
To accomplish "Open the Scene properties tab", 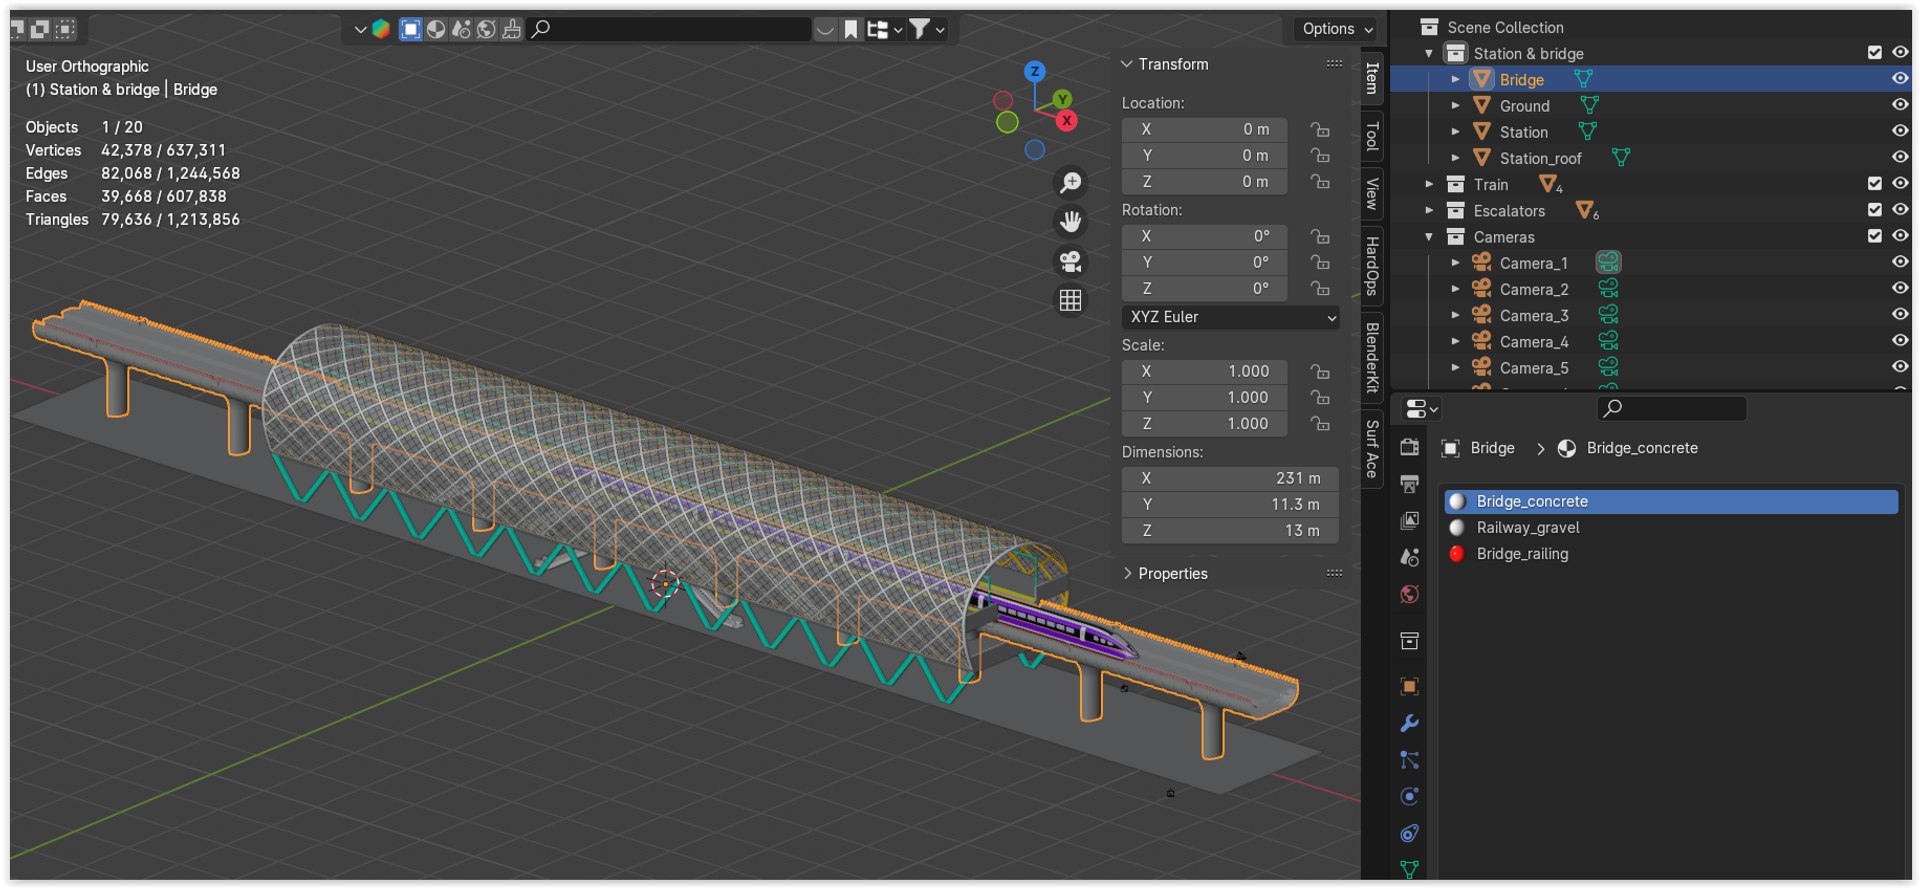I will pos(1410,557).
